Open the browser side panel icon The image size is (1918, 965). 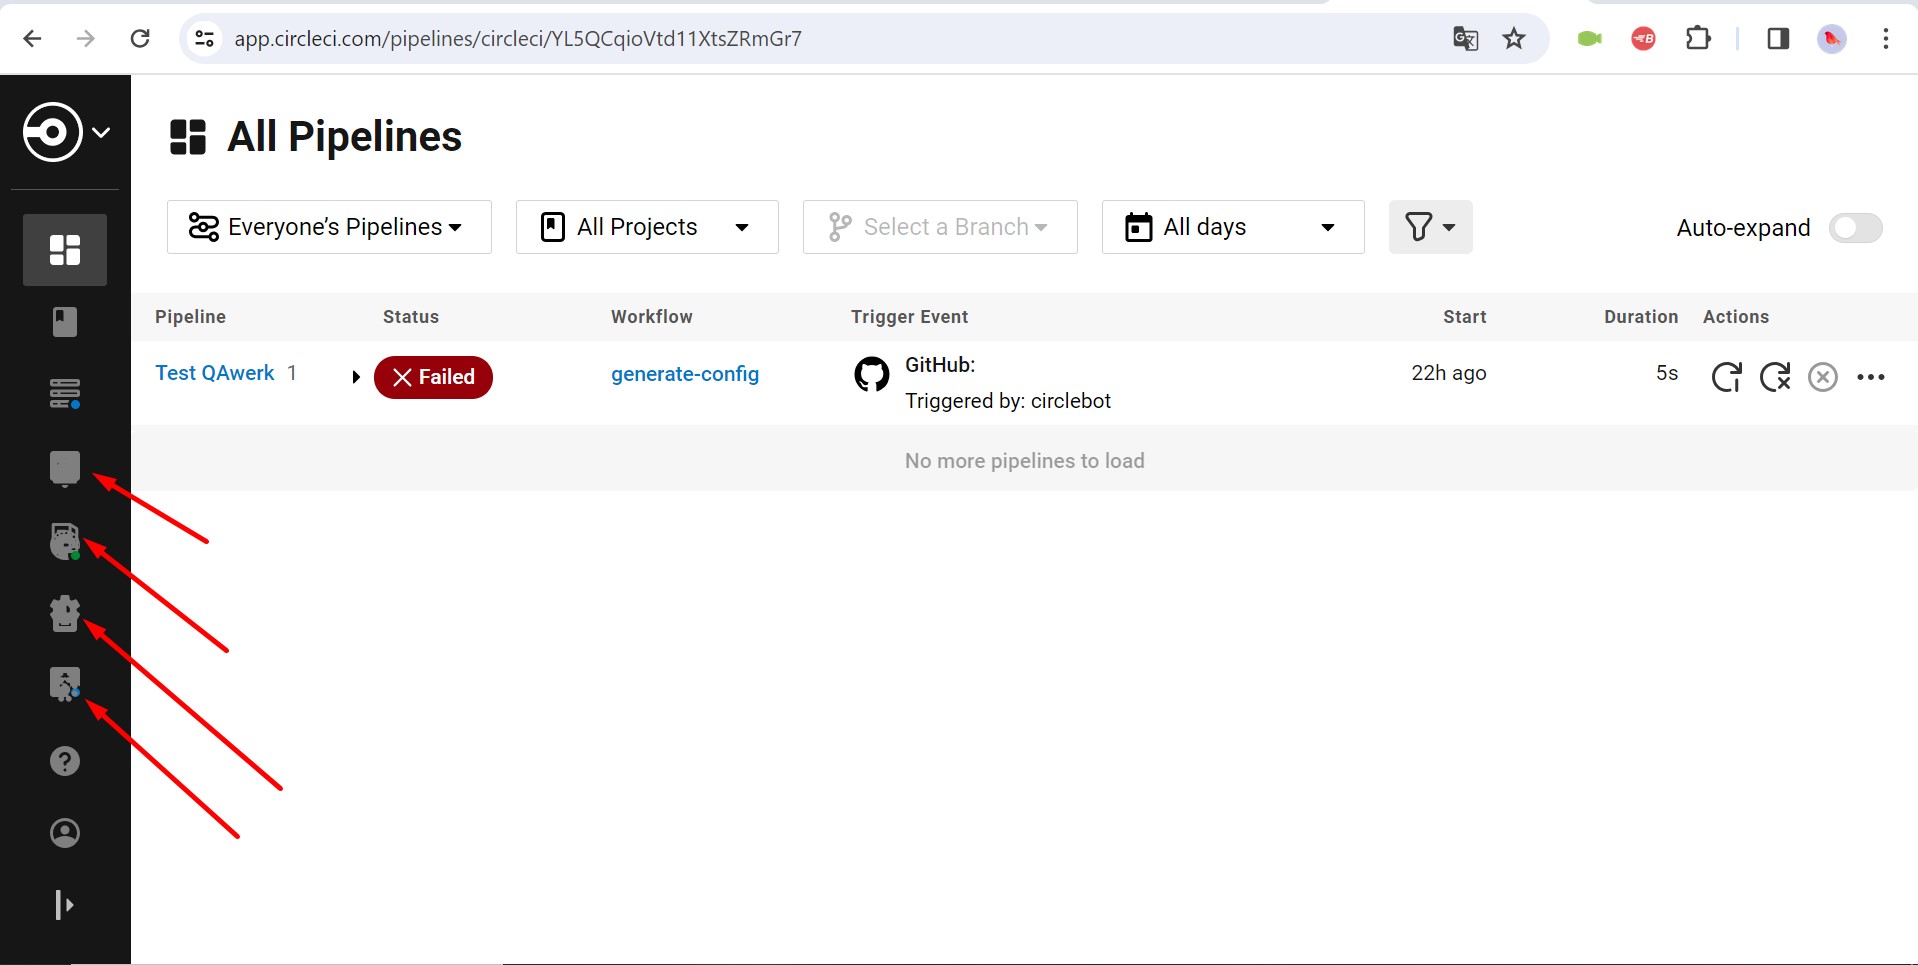coord(1778,39)
